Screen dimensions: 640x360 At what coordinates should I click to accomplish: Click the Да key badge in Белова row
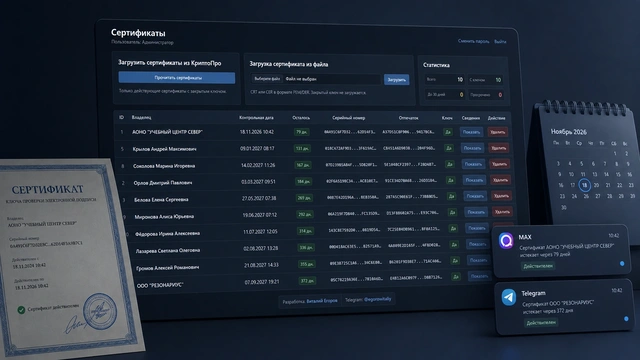[451, 196]
